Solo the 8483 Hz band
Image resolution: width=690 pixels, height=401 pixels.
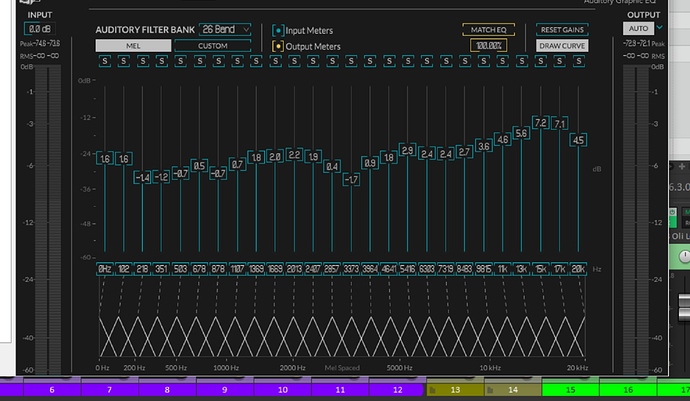click(x=465, y=61)
